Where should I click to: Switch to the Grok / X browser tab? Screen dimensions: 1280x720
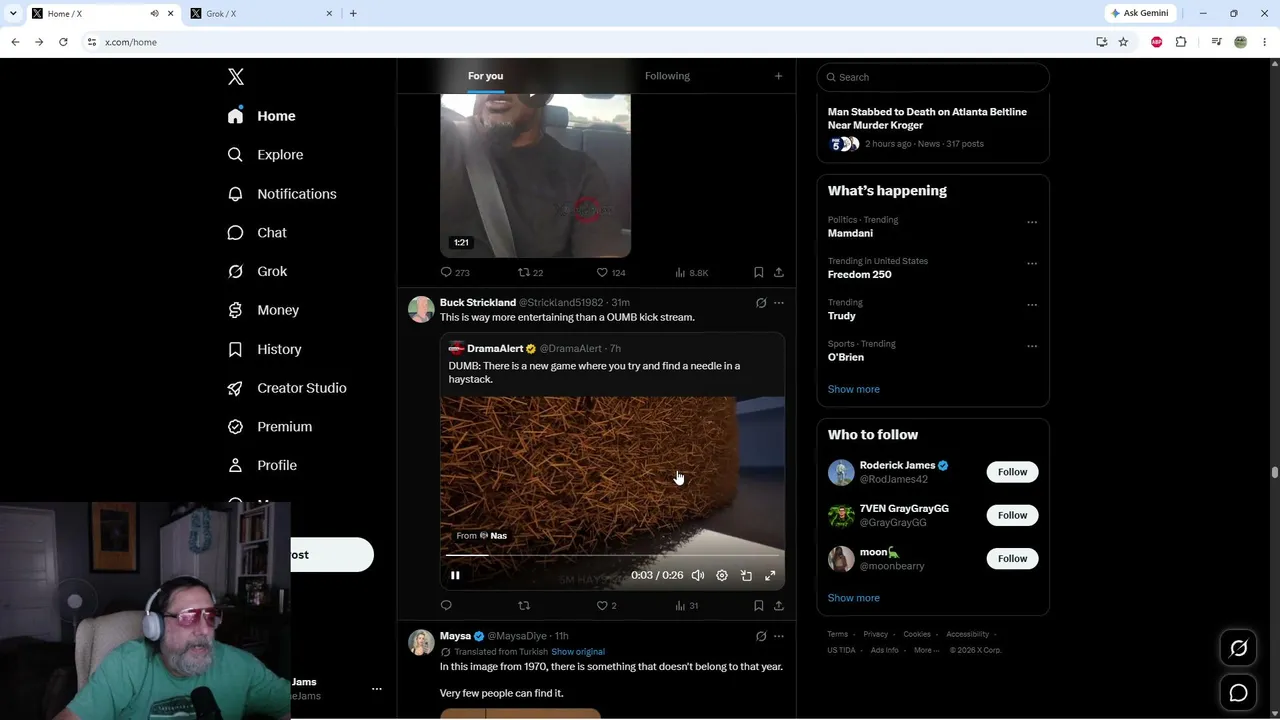(260, 14)
